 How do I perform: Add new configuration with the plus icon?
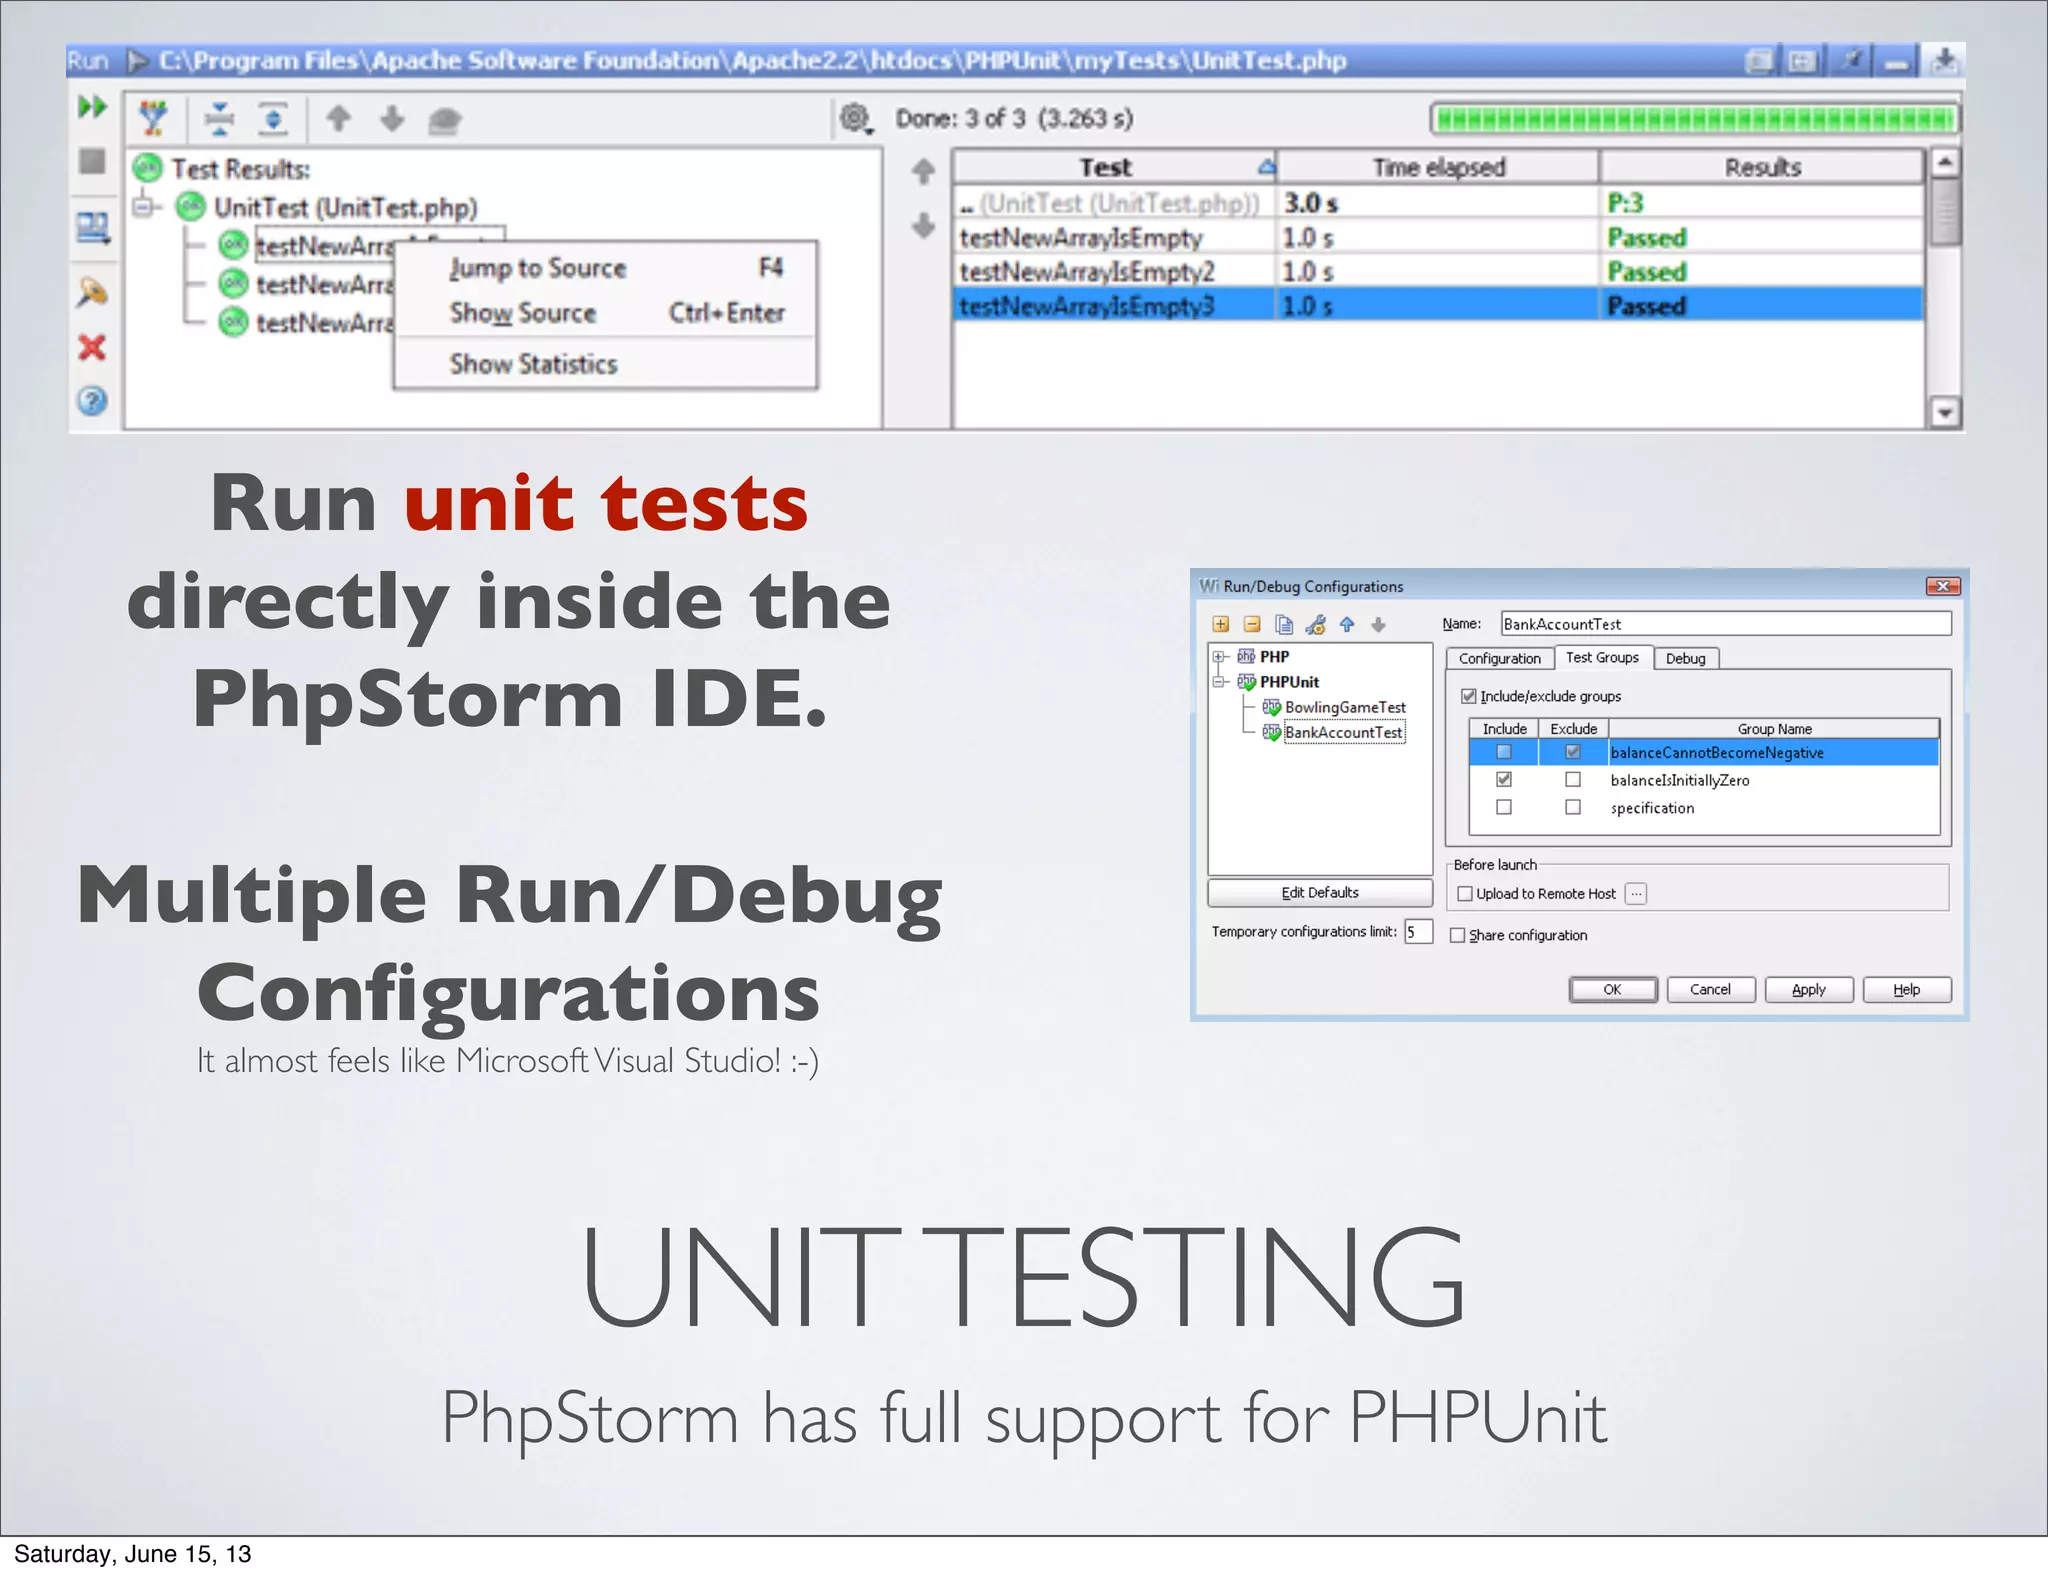(x=1221, y=625)
